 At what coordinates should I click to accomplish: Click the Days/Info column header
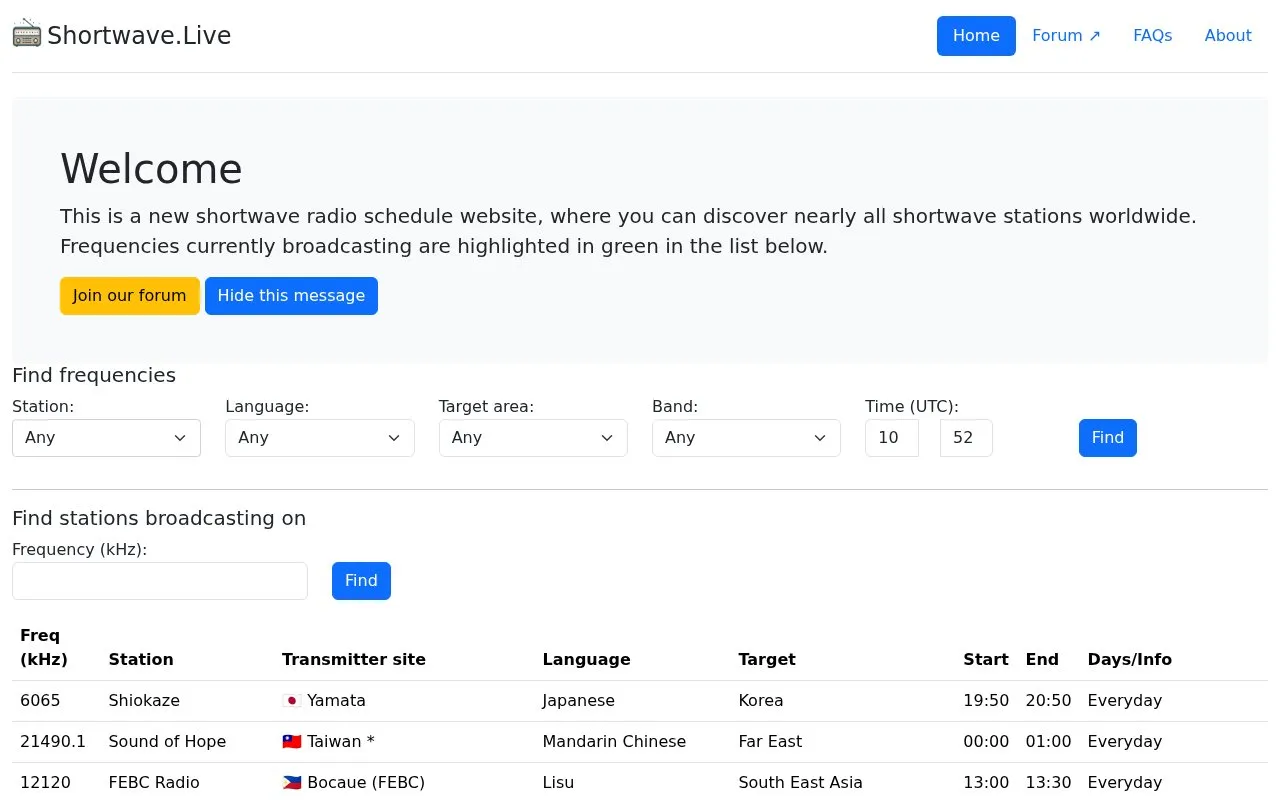[1130, 659]
